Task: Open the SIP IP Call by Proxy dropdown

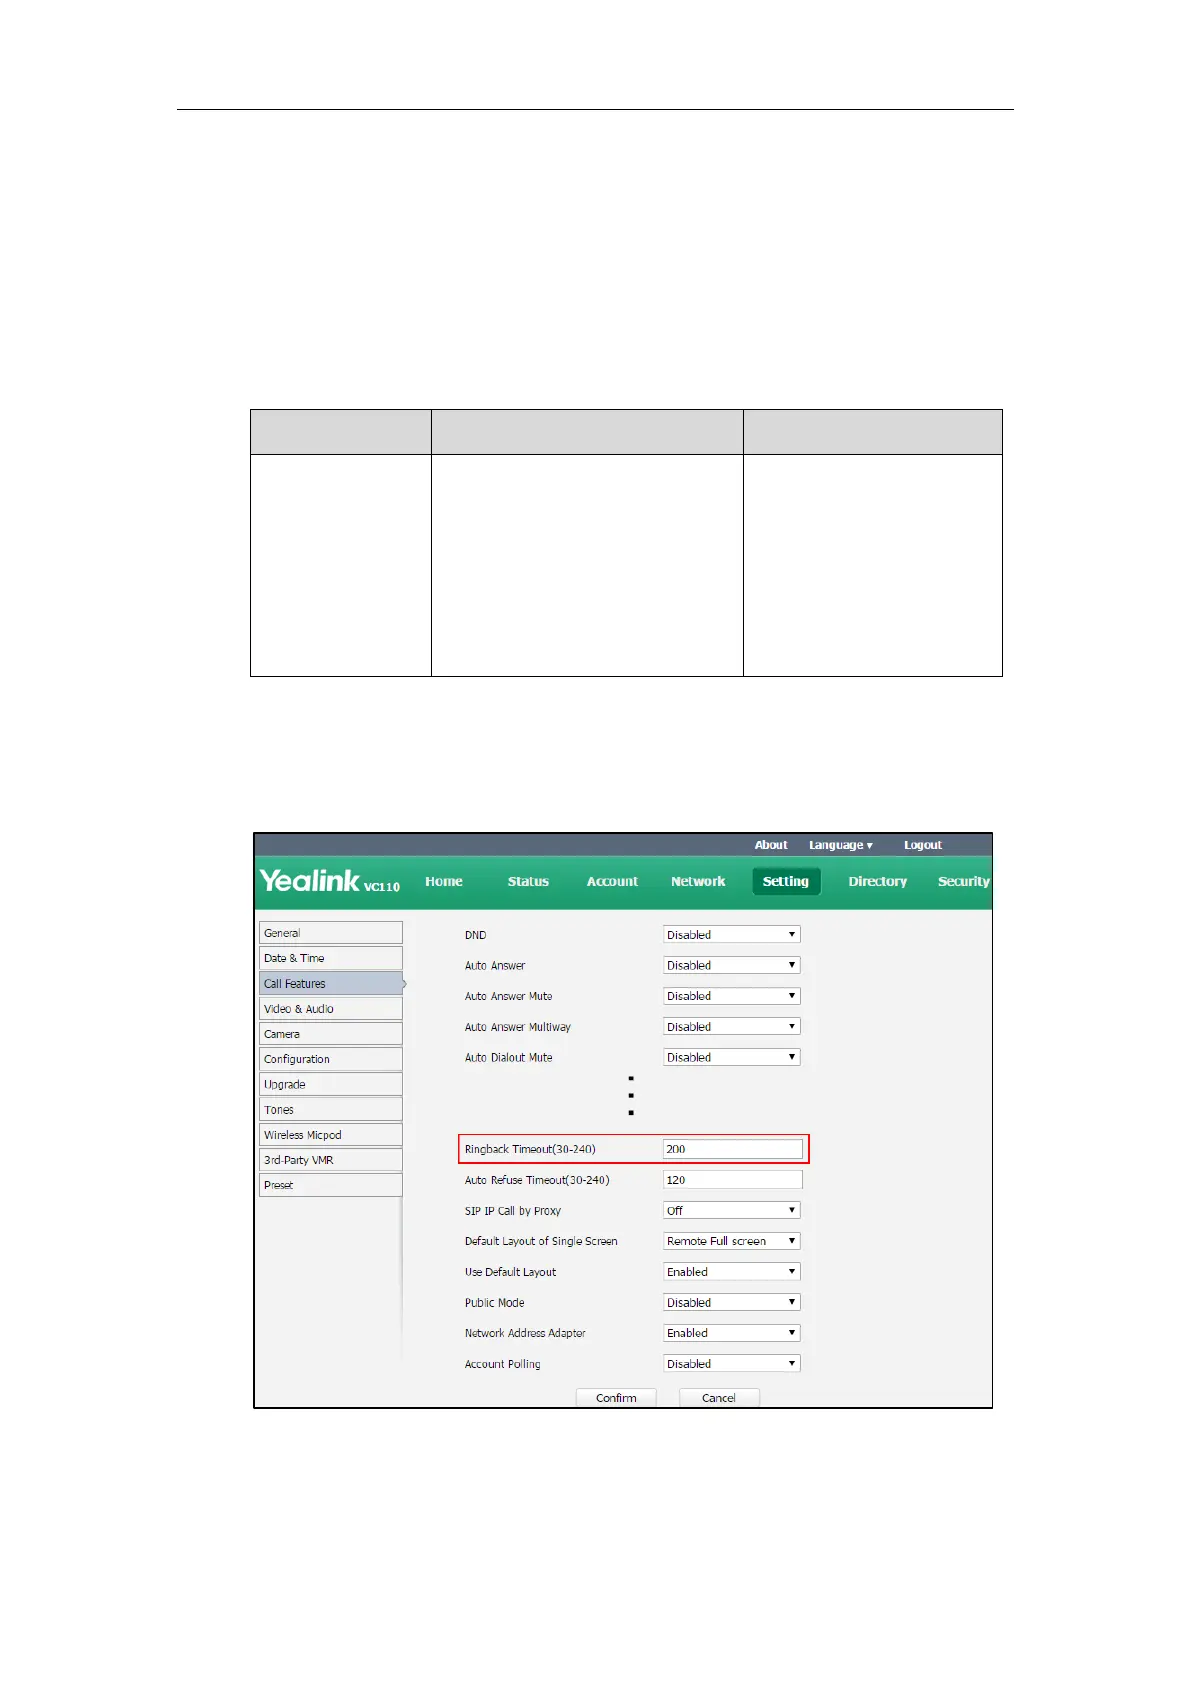Action: pos(732,1211)
